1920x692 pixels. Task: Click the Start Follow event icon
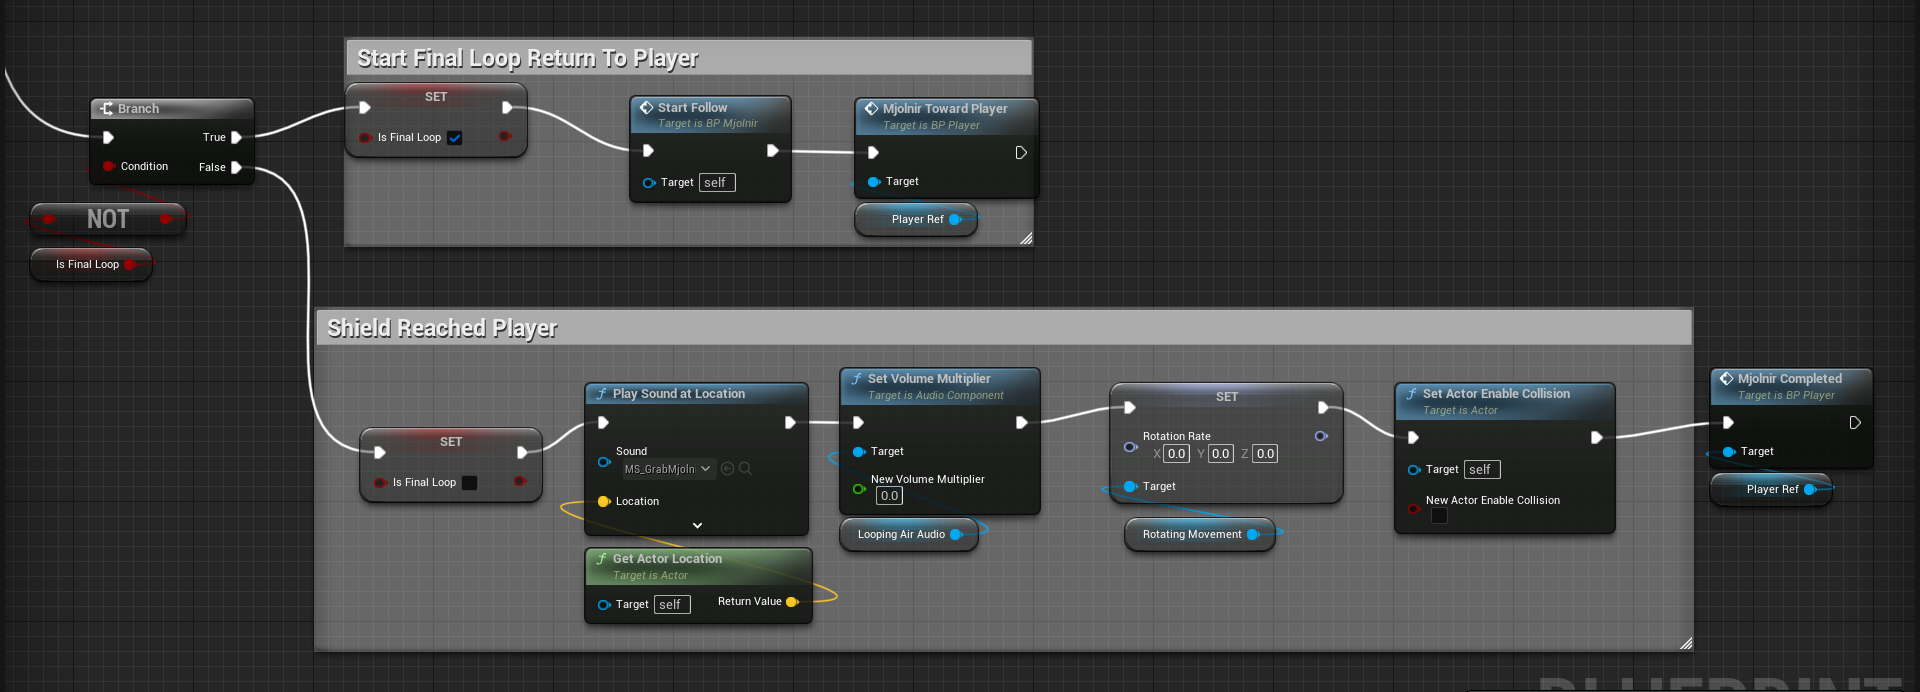[x=647, y=107]
